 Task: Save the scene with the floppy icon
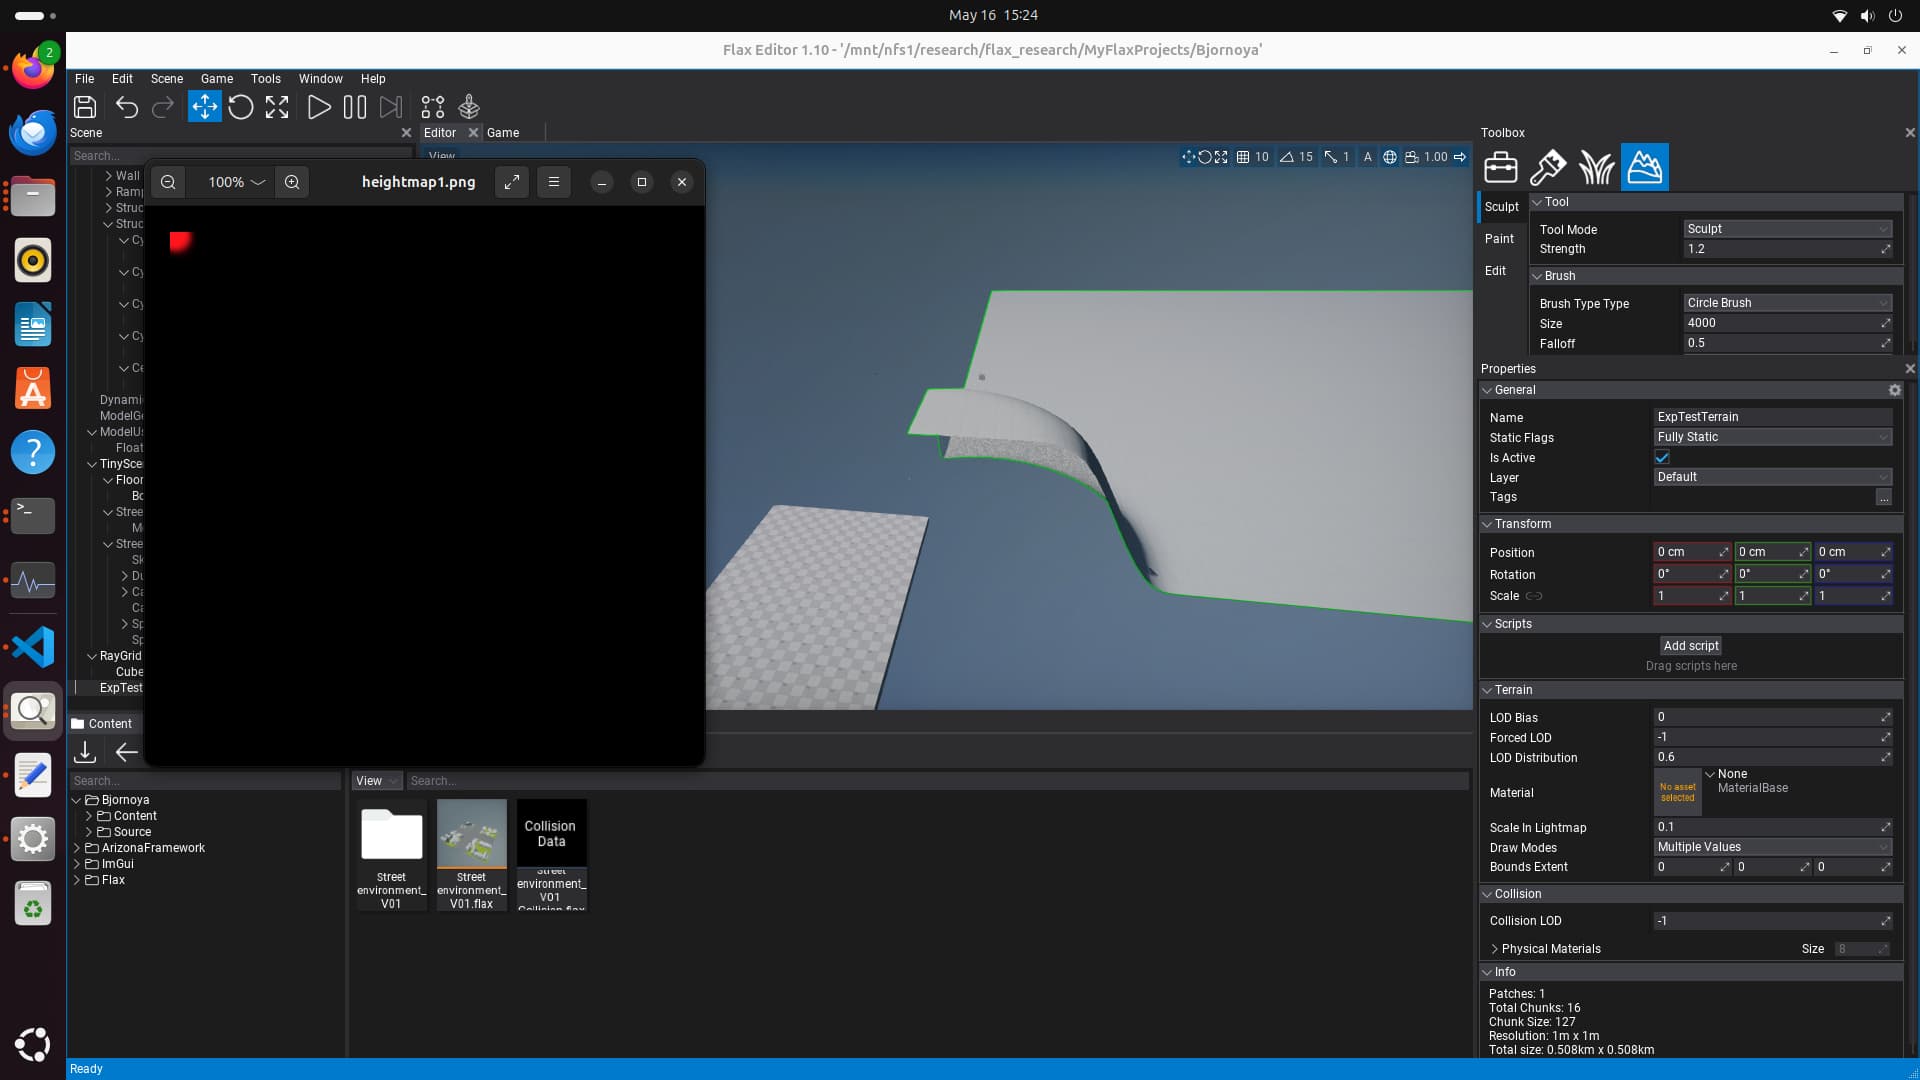pyautogui.click(x=85, y=107)
